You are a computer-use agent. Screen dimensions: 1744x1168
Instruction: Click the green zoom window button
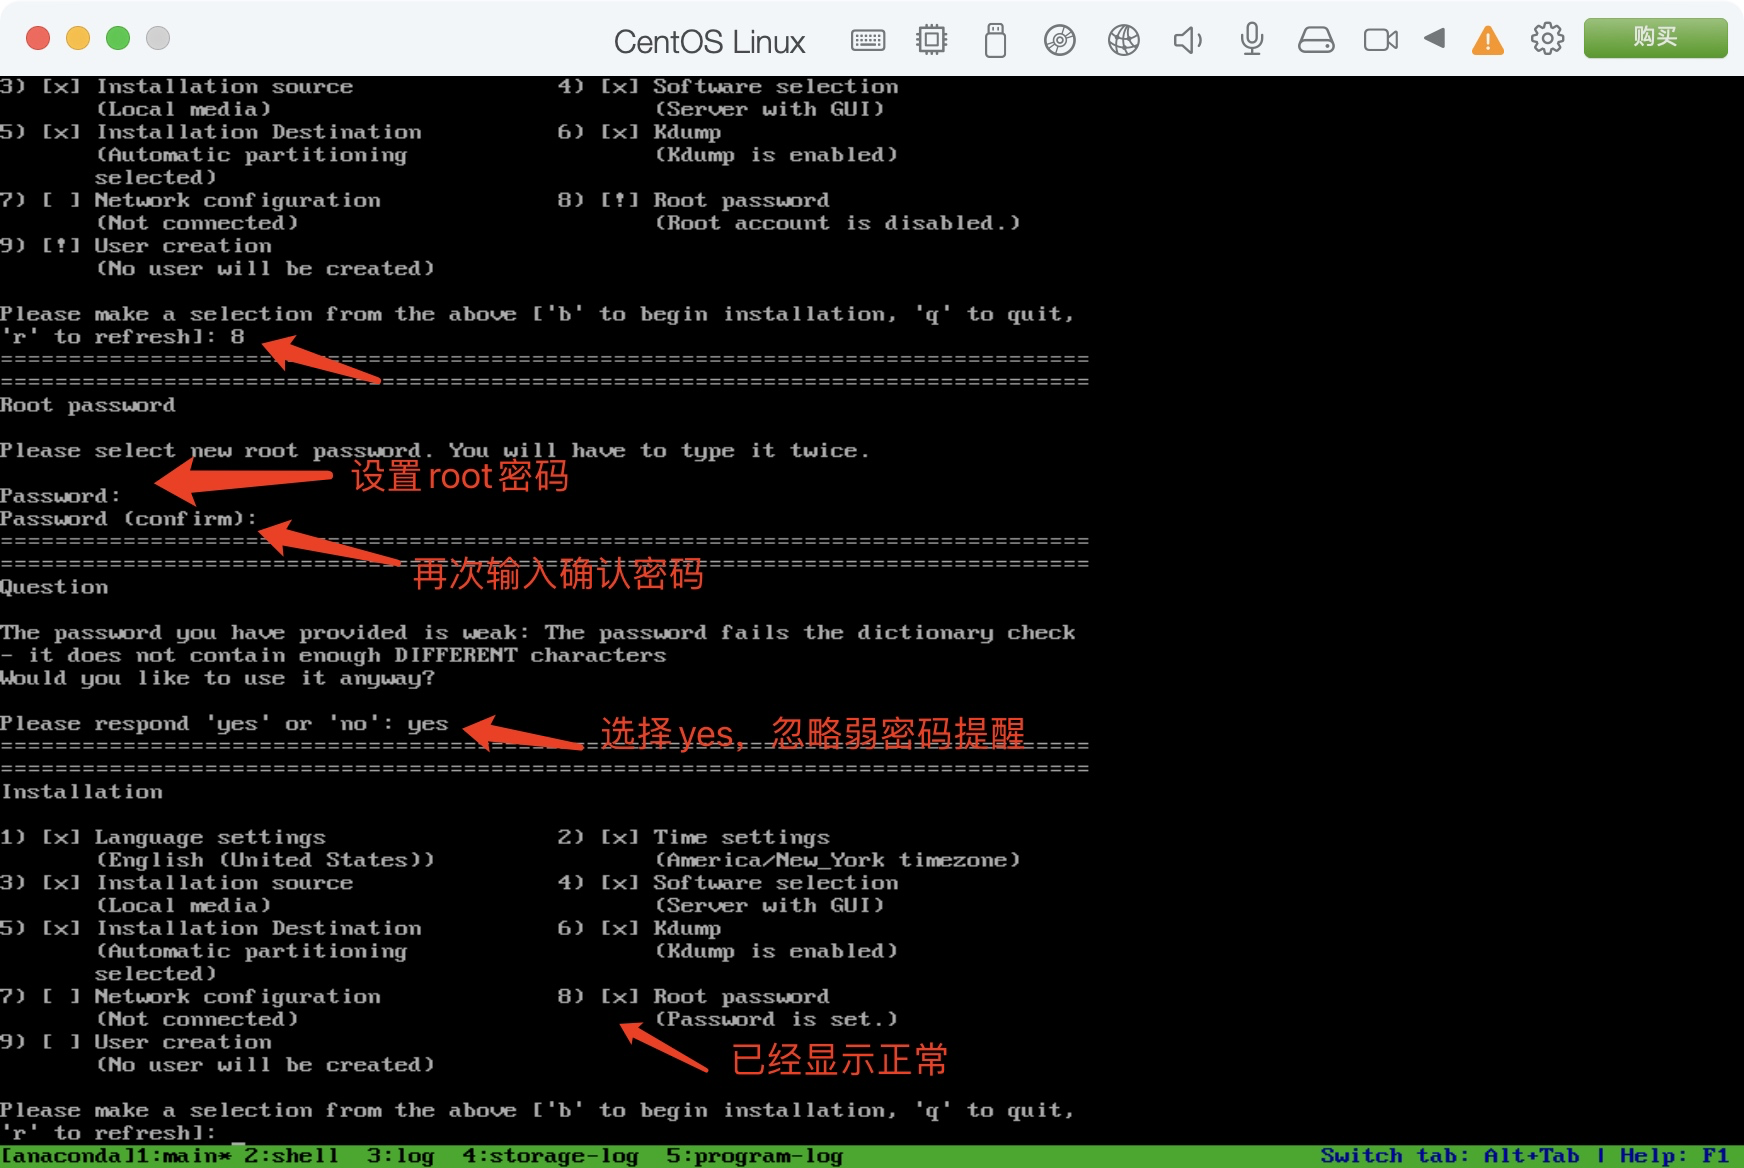point(118,38)
